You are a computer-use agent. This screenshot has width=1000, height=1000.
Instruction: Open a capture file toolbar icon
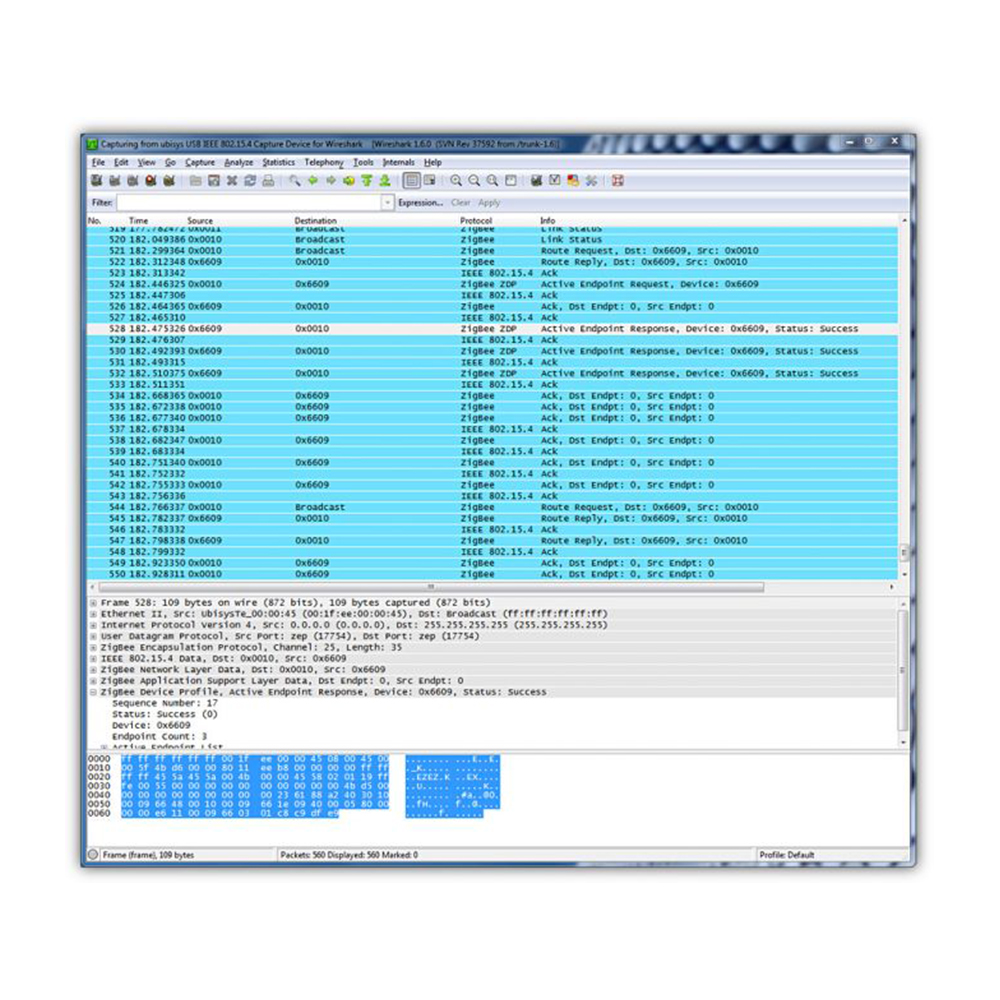(196, 181)
